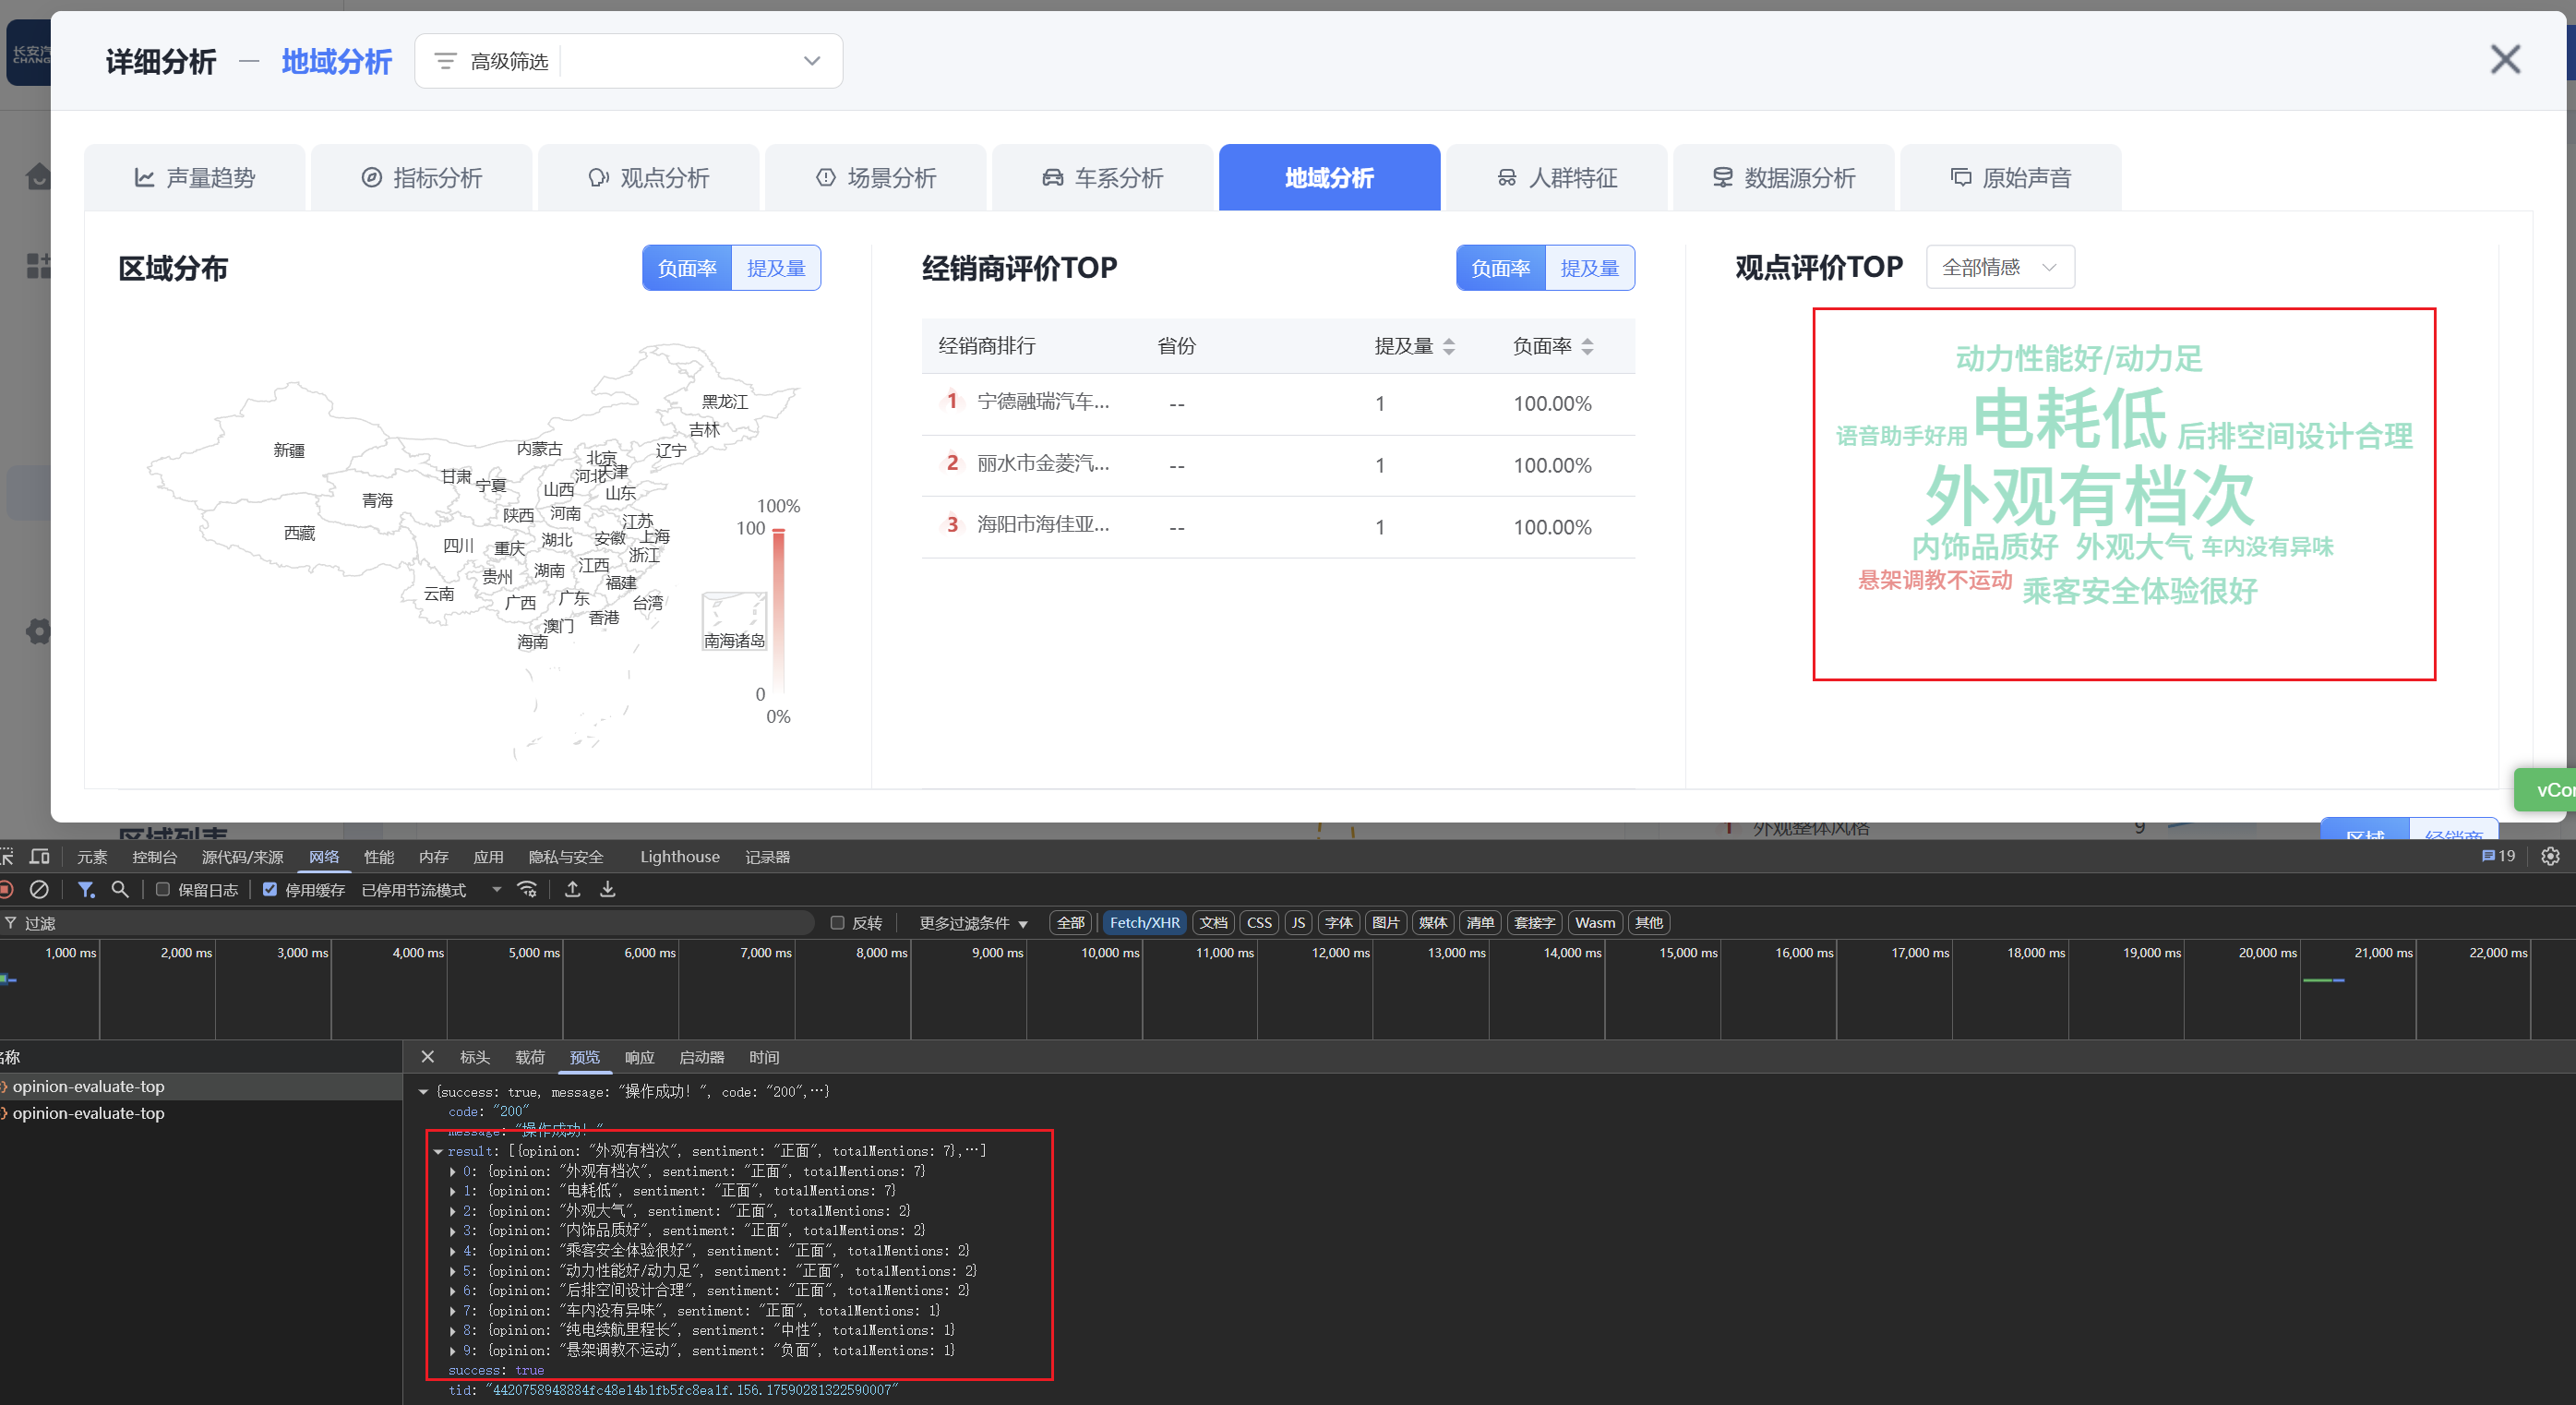Open the 全部情感 sentiment dropdown
2576x1405 pixels.
point(2000,268)
